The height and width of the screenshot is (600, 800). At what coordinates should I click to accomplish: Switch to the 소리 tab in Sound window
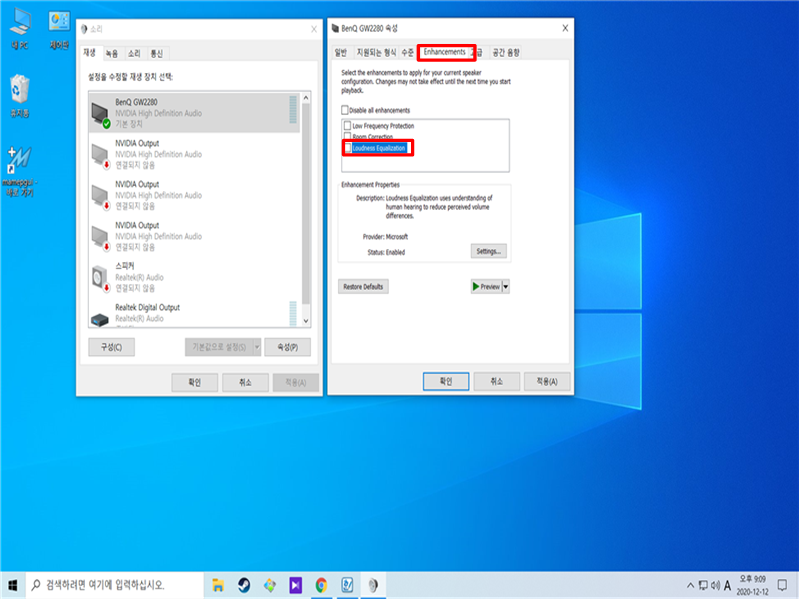tap(134, 54)
